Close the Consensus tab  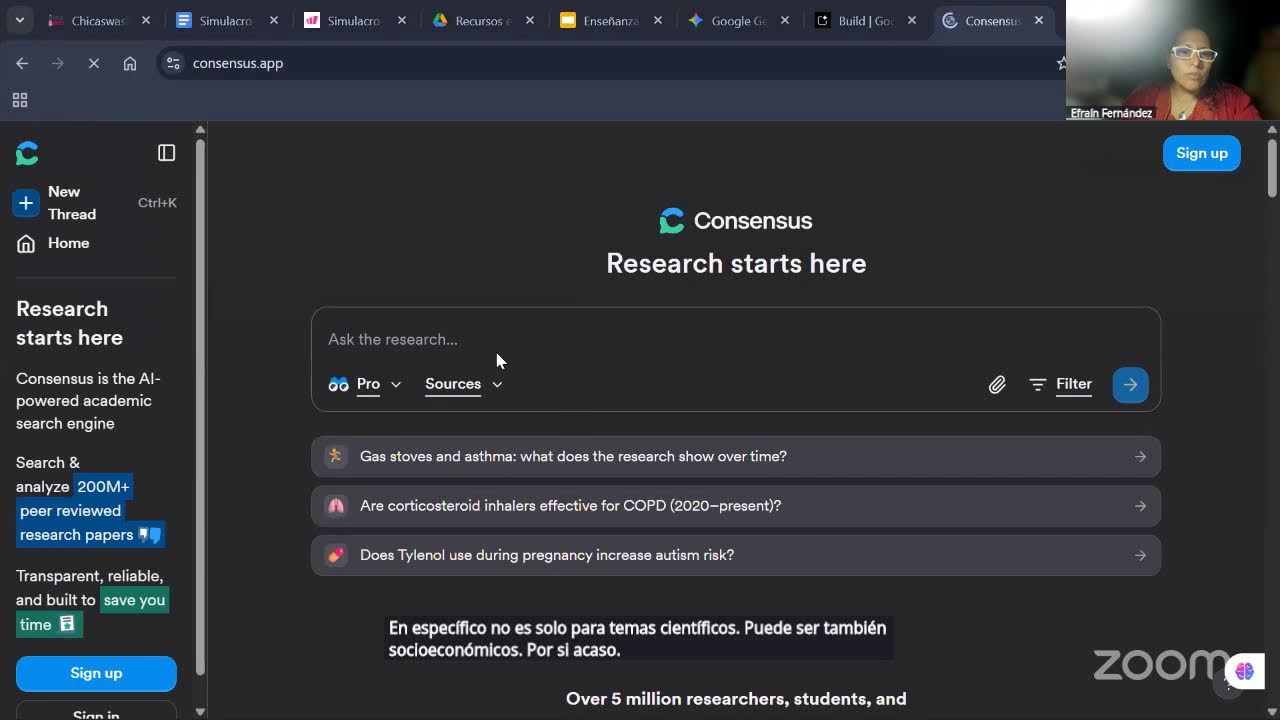tap(1039, 20)
